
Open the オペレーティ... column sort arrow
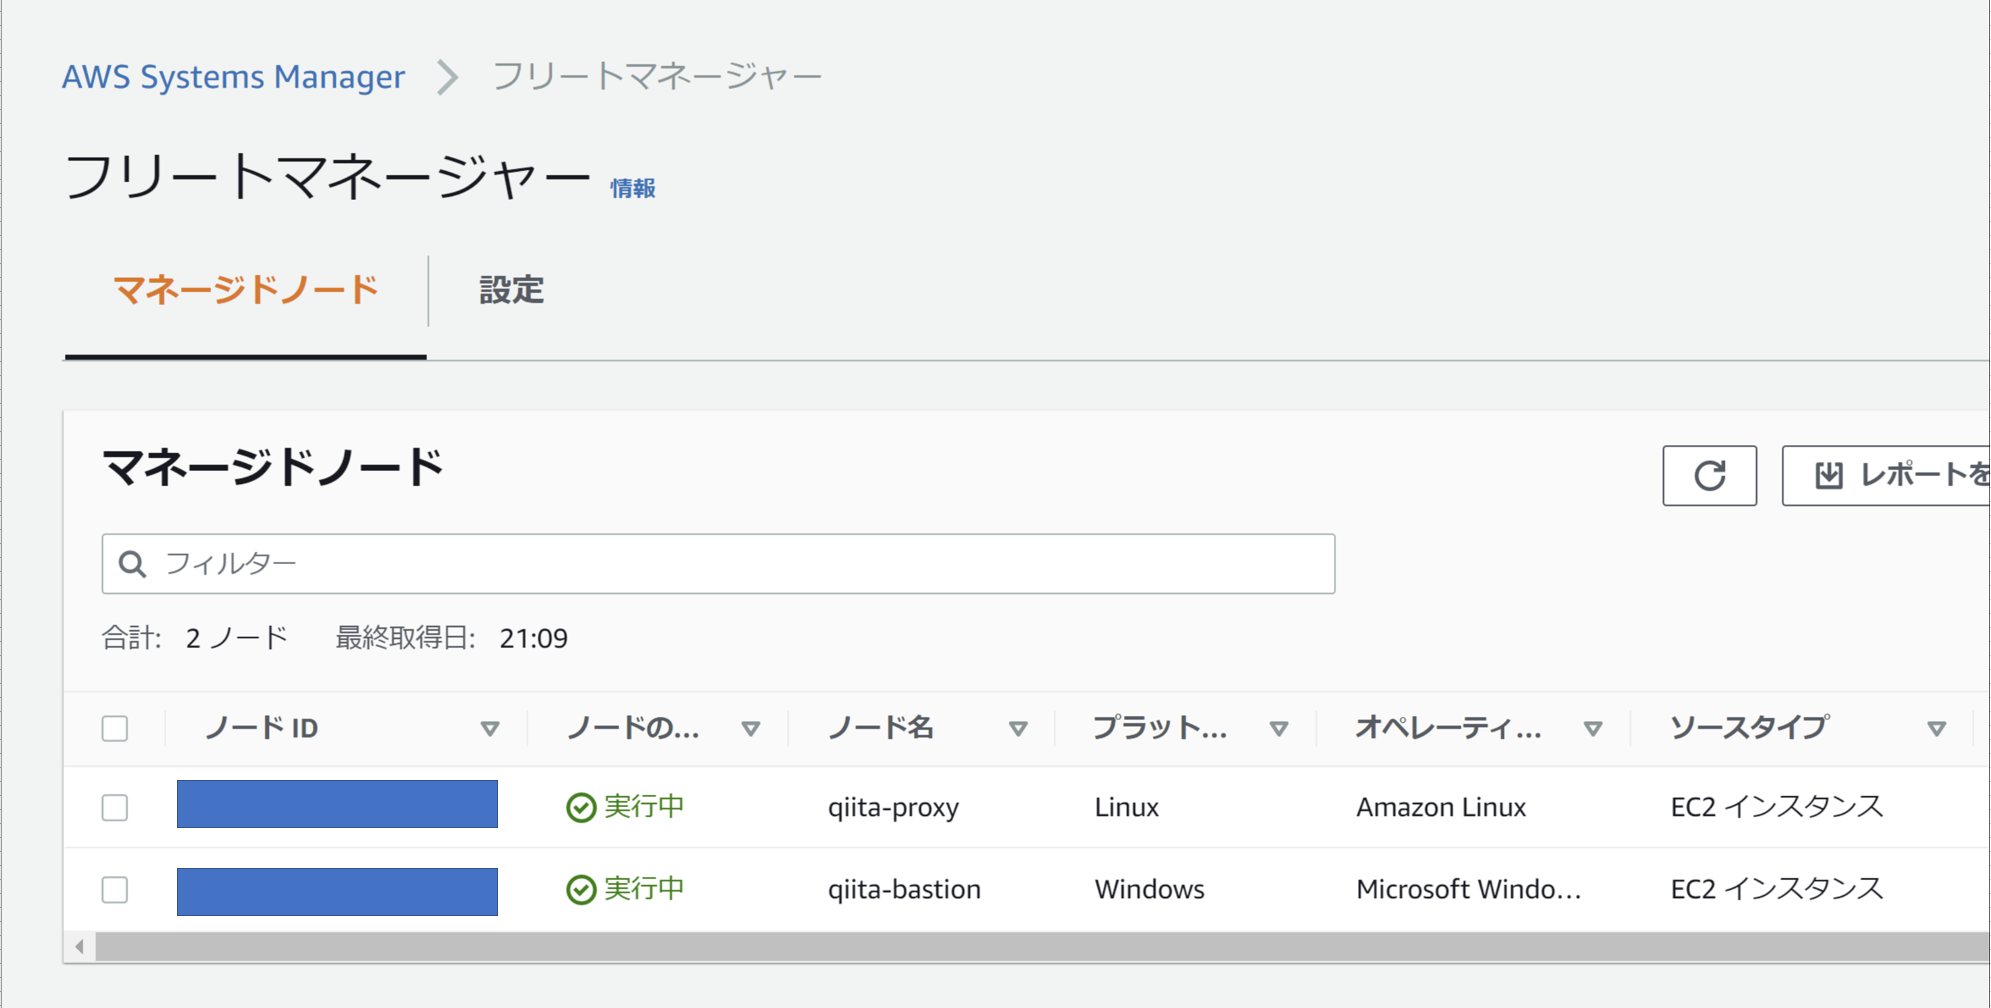pos(1593,729)
